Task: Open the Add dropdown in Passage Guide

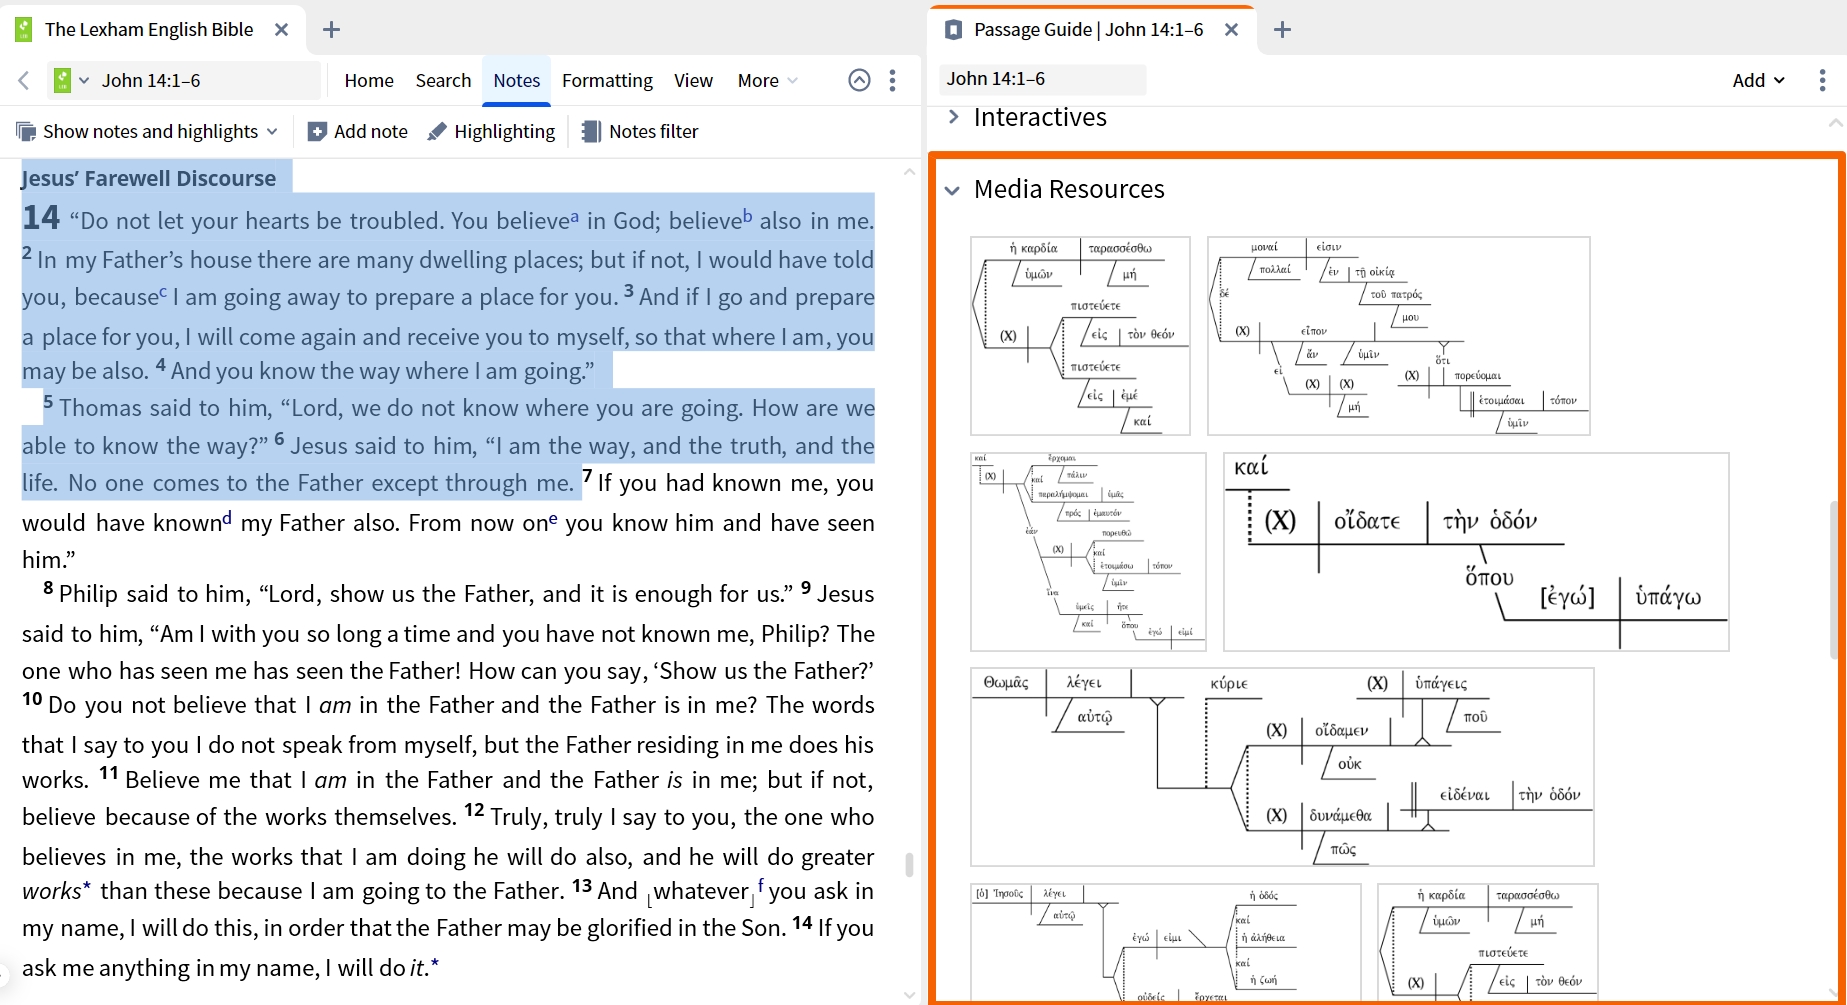Action: point(1758,80)
